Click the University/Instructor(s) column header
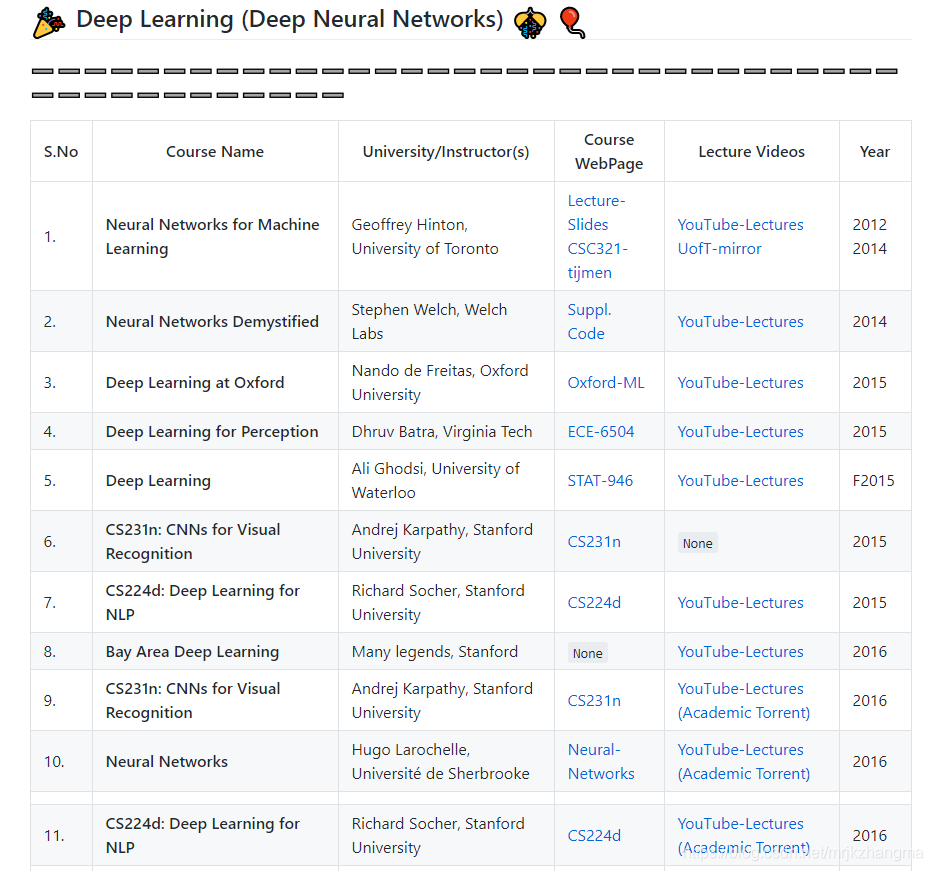 click(x=446, y=152)
